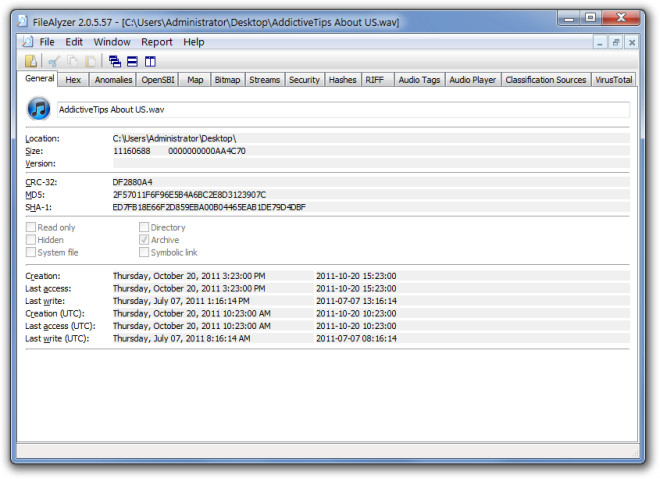This screenshot has width=660, height=479.
Task: Open the File menu
Action: click(47, 42)
